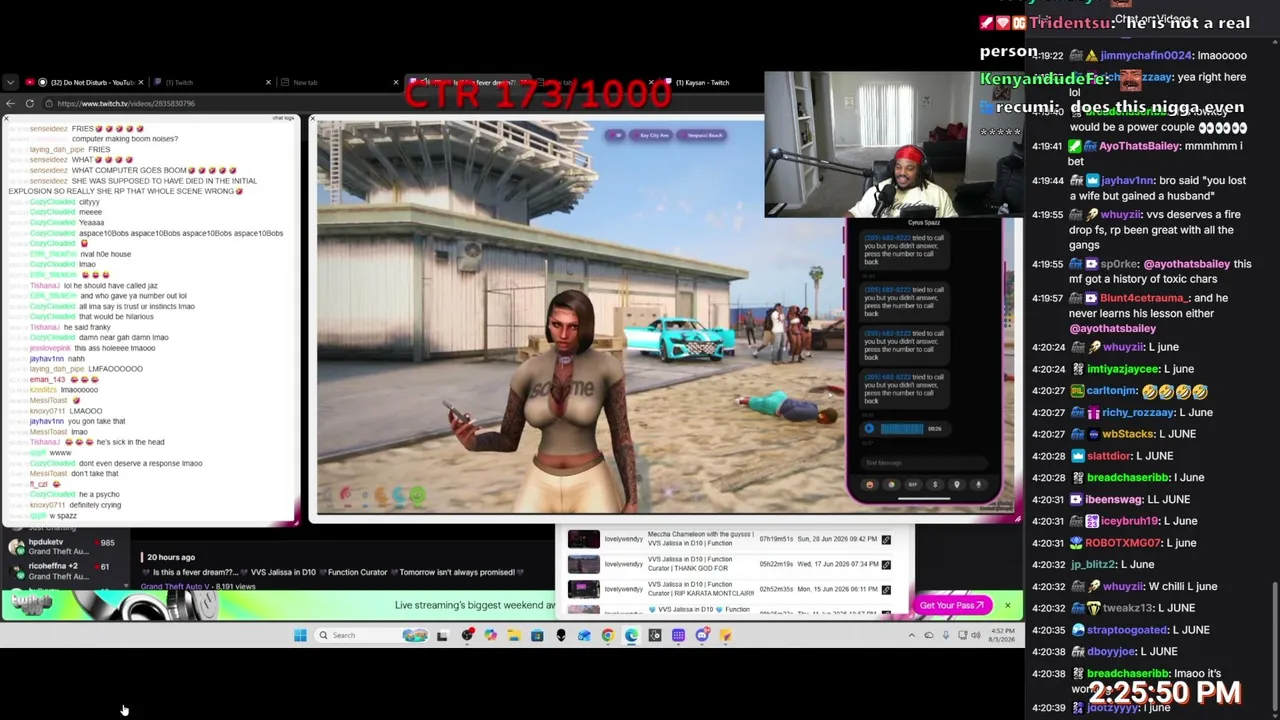
Task: Seek within the voice message waveform
Action: [x=902, y=429]
